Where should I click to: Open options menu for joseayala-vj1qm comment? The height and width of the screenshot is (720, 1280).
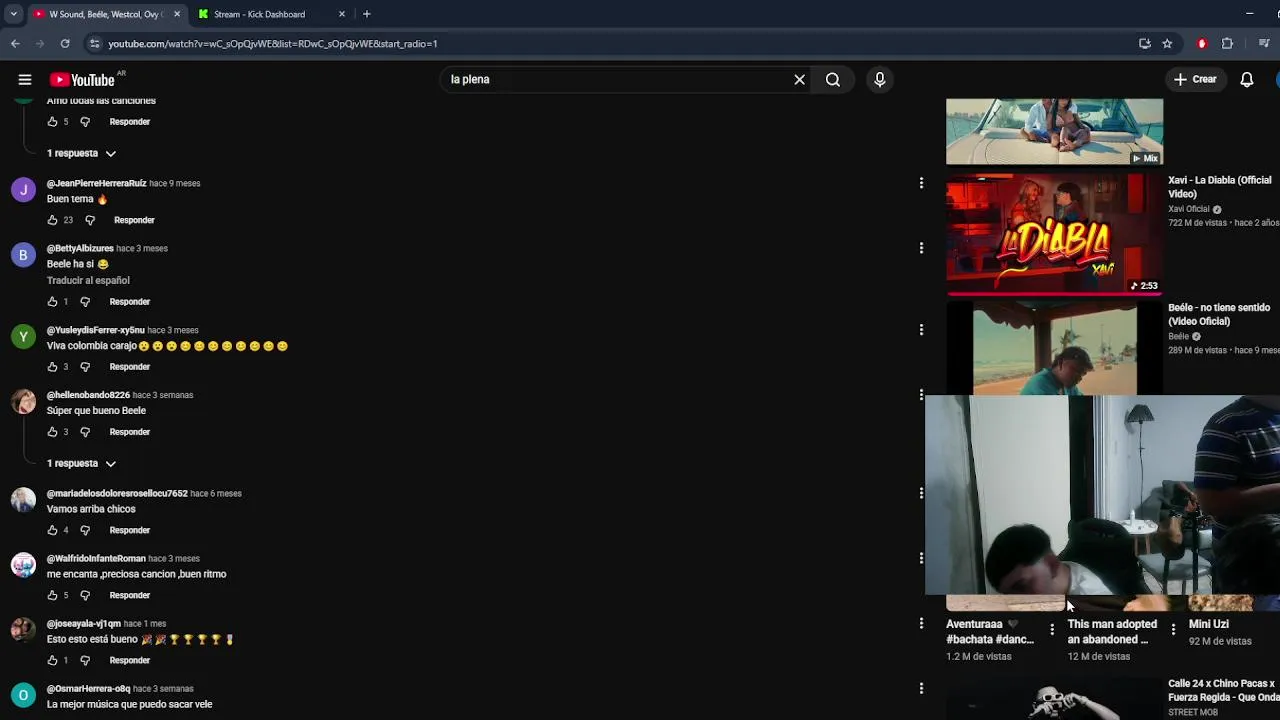coord(921,623)
